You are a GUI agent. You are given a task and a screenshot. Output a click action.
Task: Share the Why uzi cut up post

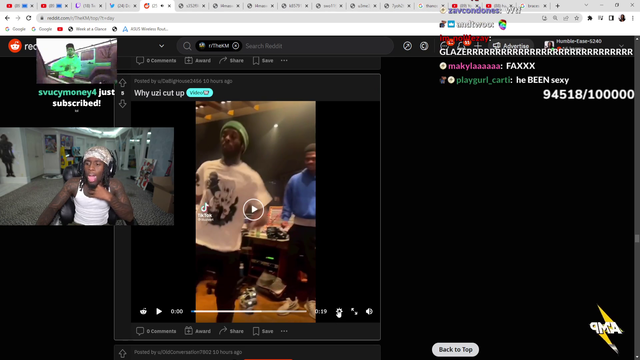pyautogui.click(x=231, y=331)
